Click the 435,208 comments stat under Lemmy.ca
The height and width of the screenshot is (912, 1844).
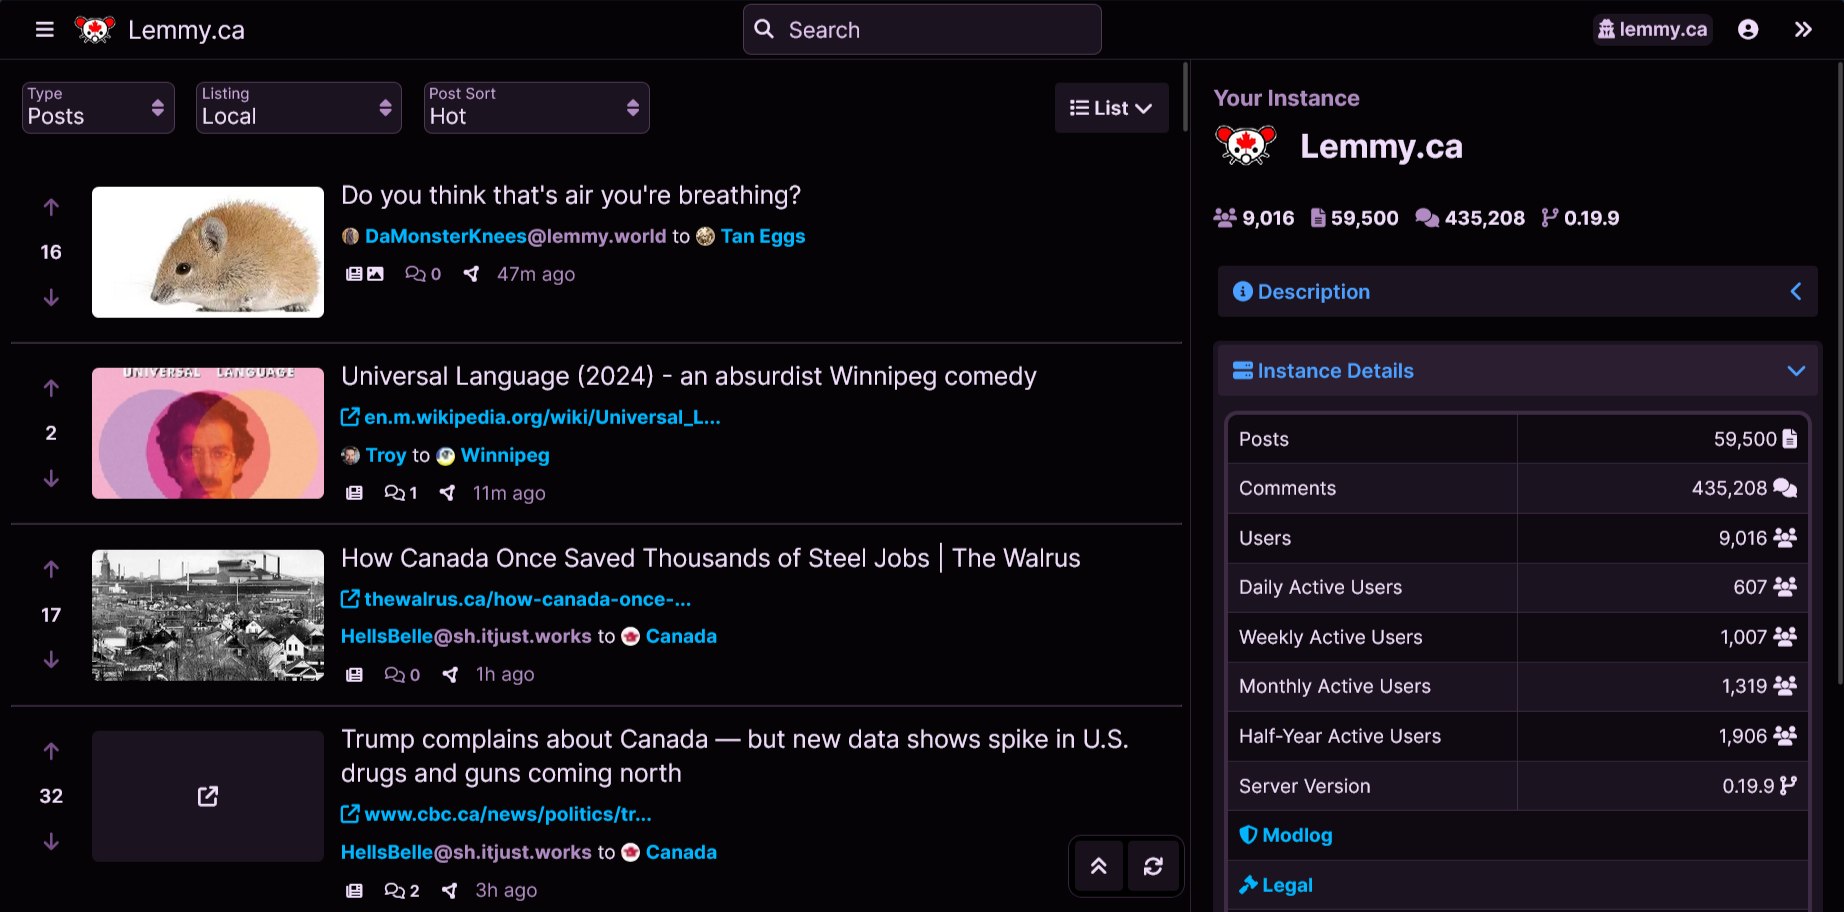(1470, 218)
